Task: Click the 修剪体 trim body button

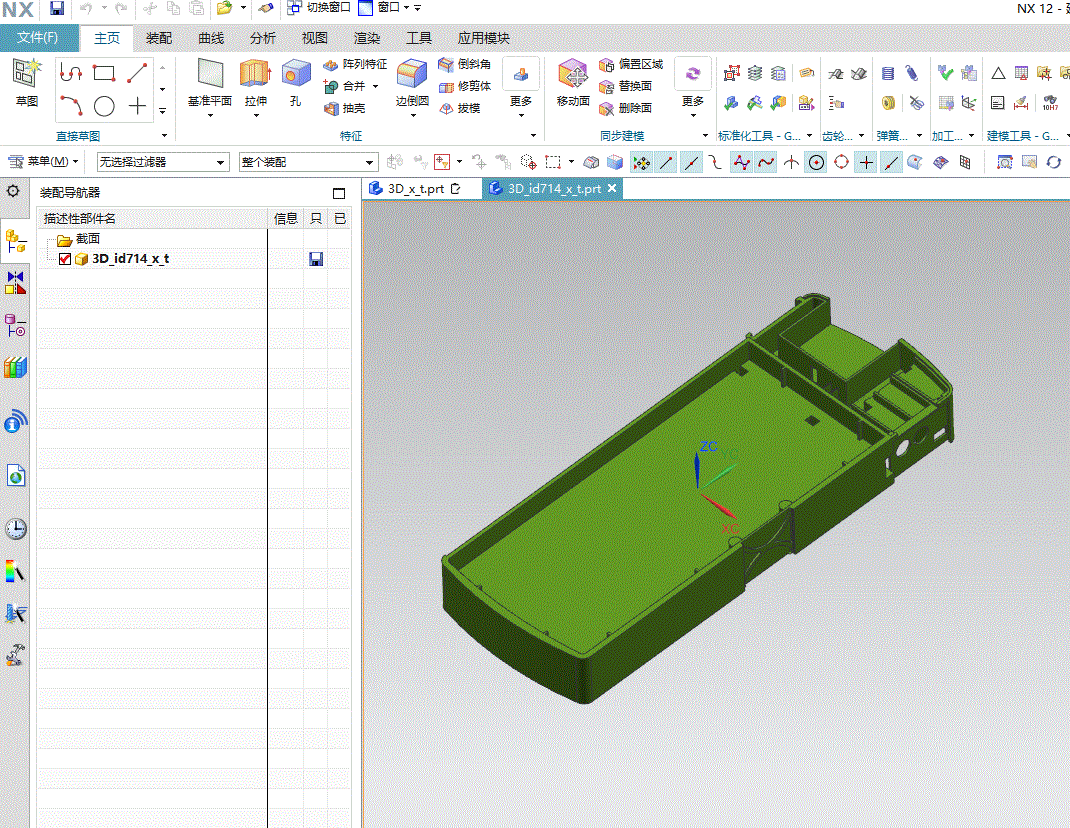Action: 465,86
